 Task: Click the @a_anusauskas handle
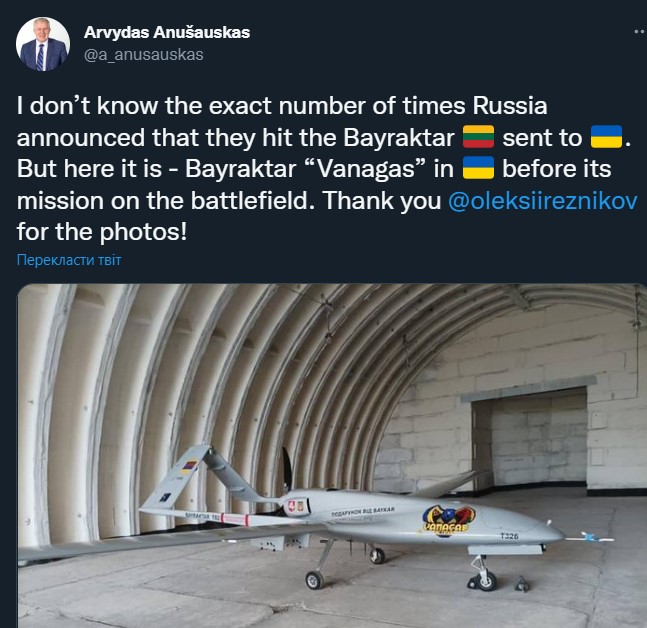click(144, 54)
